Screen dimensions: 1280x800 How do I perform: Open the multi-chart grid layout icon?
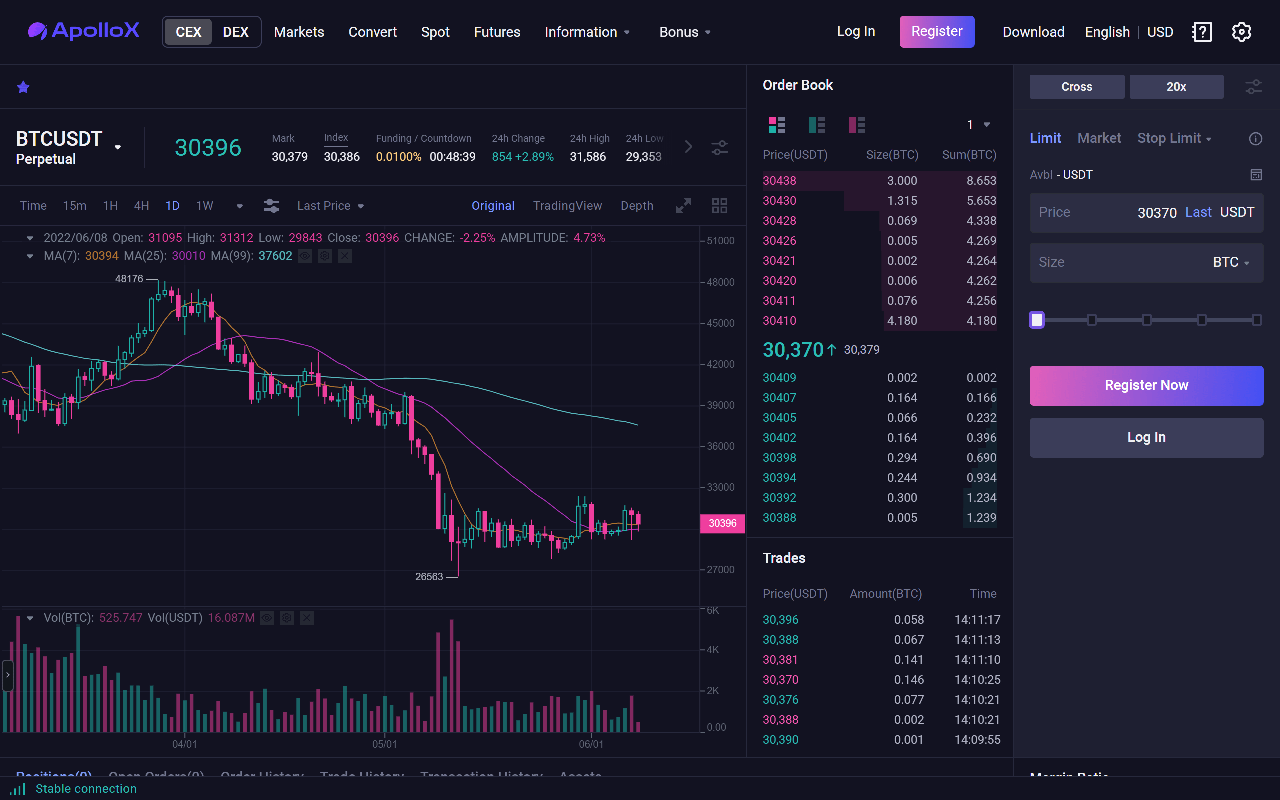(x=719, y=206)
